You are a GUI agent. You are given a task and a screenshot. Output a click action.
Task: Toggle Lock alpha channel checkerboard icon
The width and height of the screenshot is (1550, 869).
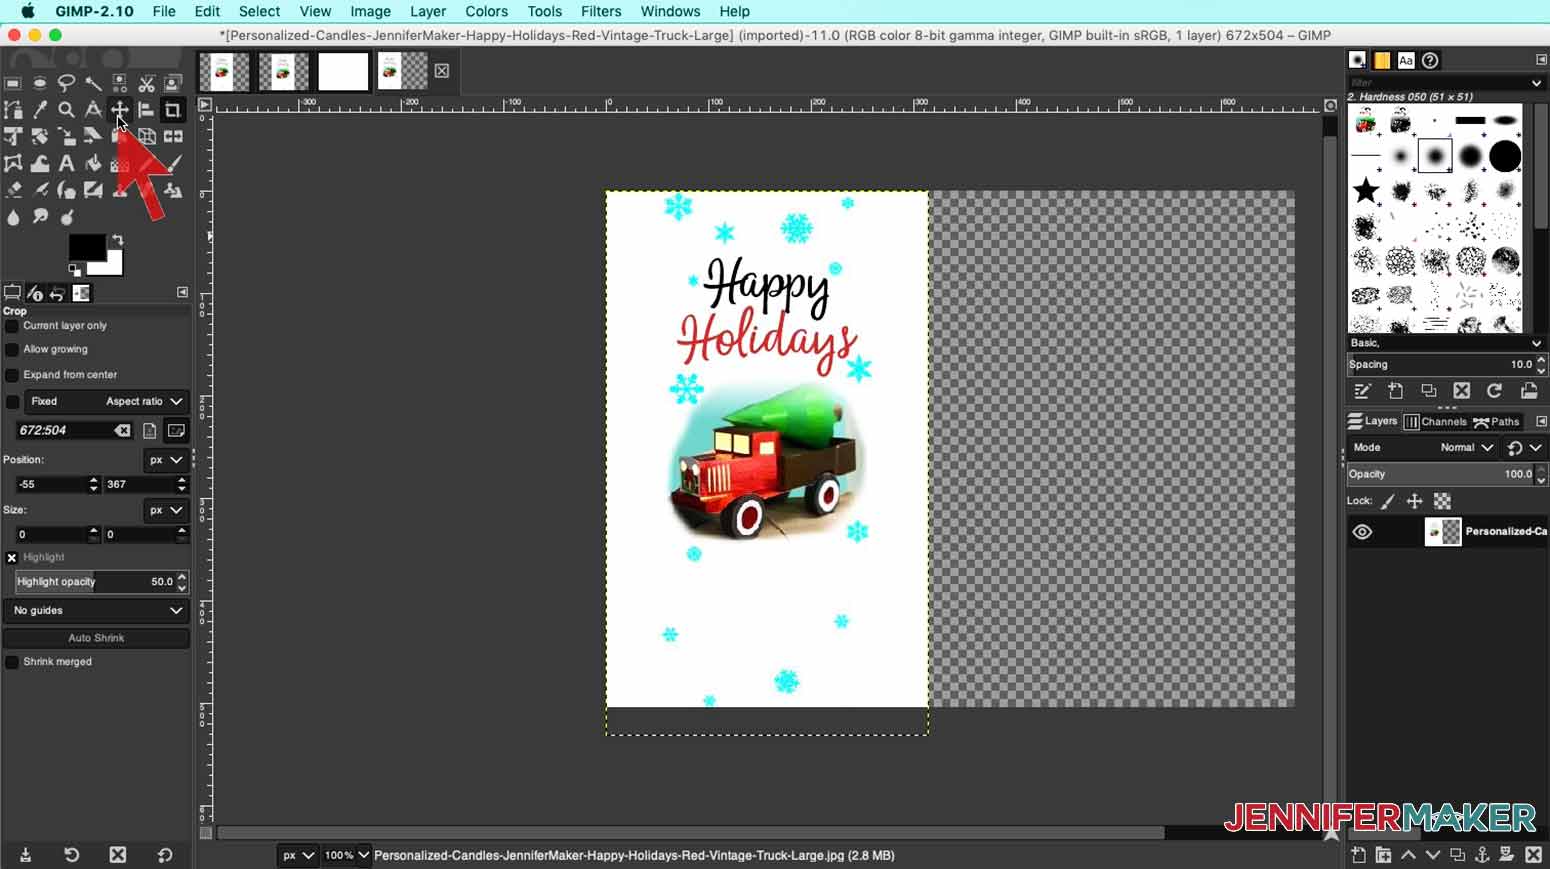click(1442, 501)
